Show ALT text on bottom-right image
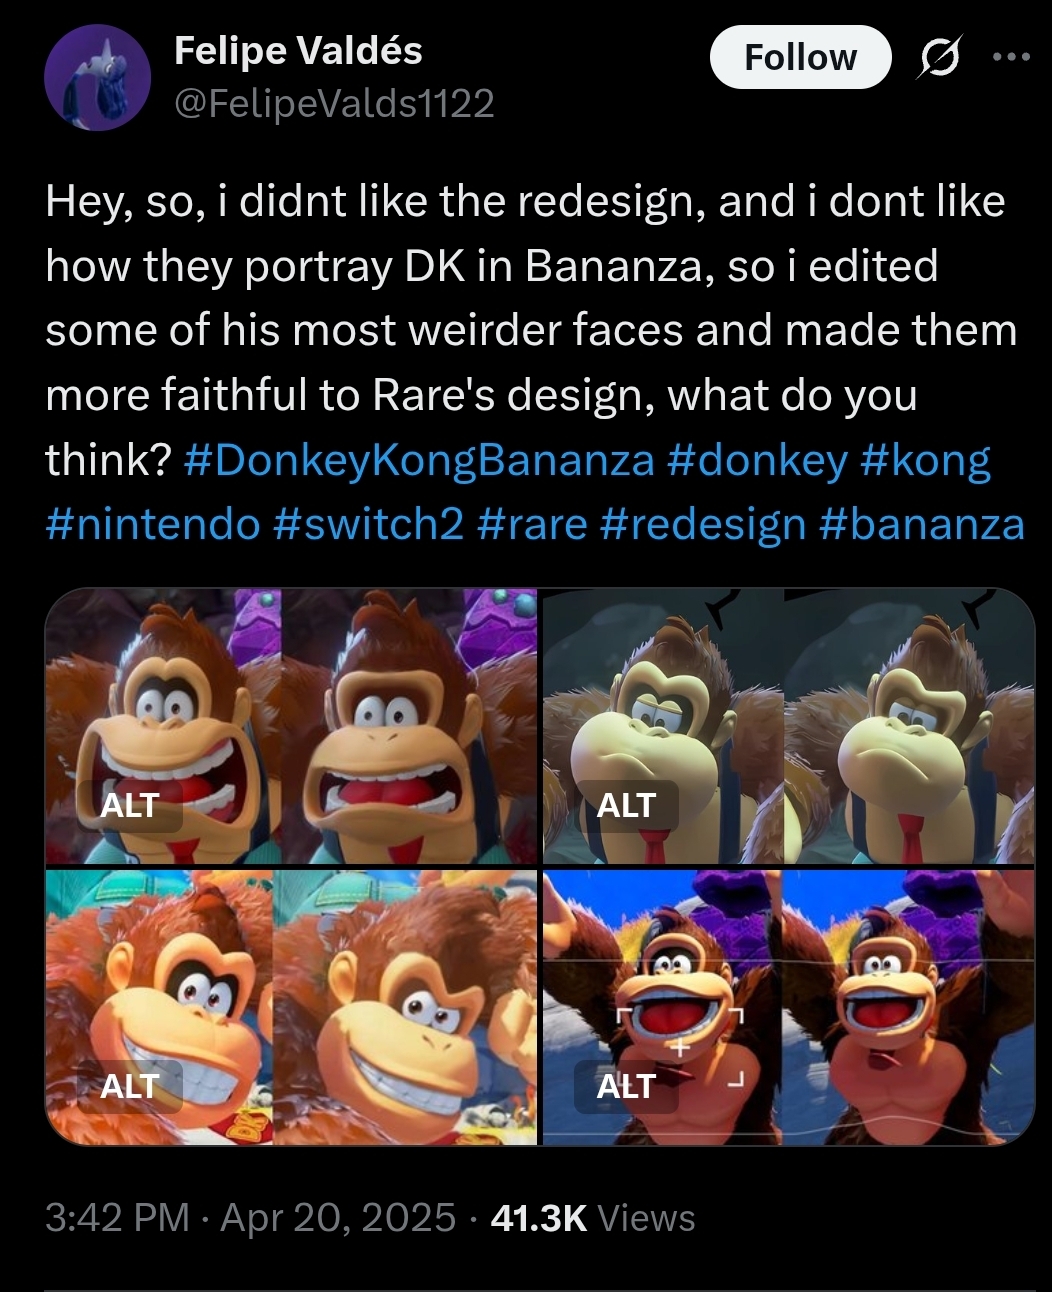Image resolution: width=1052 pixels, height=1292 pixels. coord(626,1086)
